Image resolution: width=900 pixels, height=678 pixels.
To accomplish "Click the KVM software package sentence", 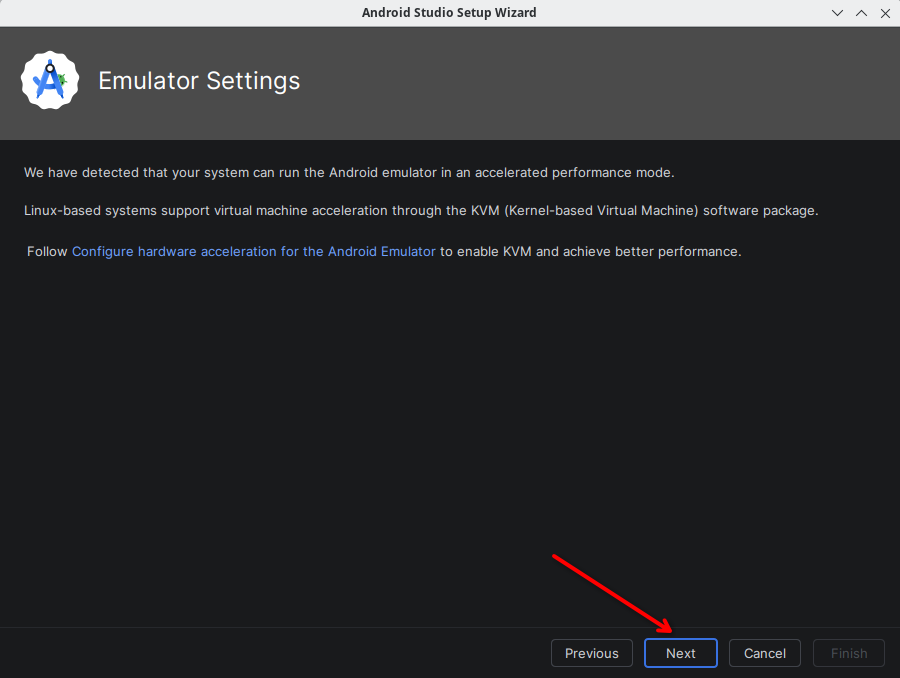I will [x=421, y=211].
